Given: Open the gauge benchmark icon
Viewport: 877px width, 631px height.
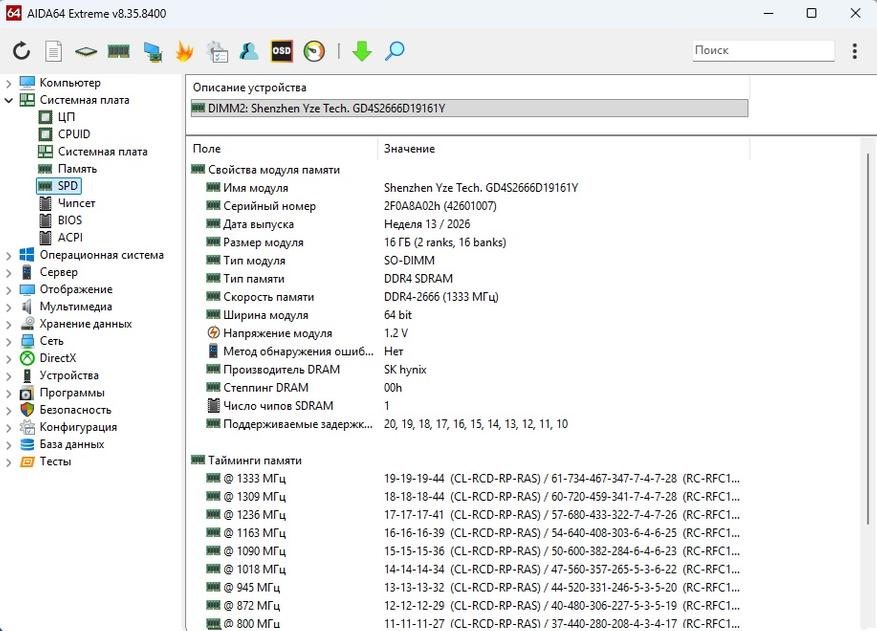Looking at the screenshot, I should coord(314,51).
